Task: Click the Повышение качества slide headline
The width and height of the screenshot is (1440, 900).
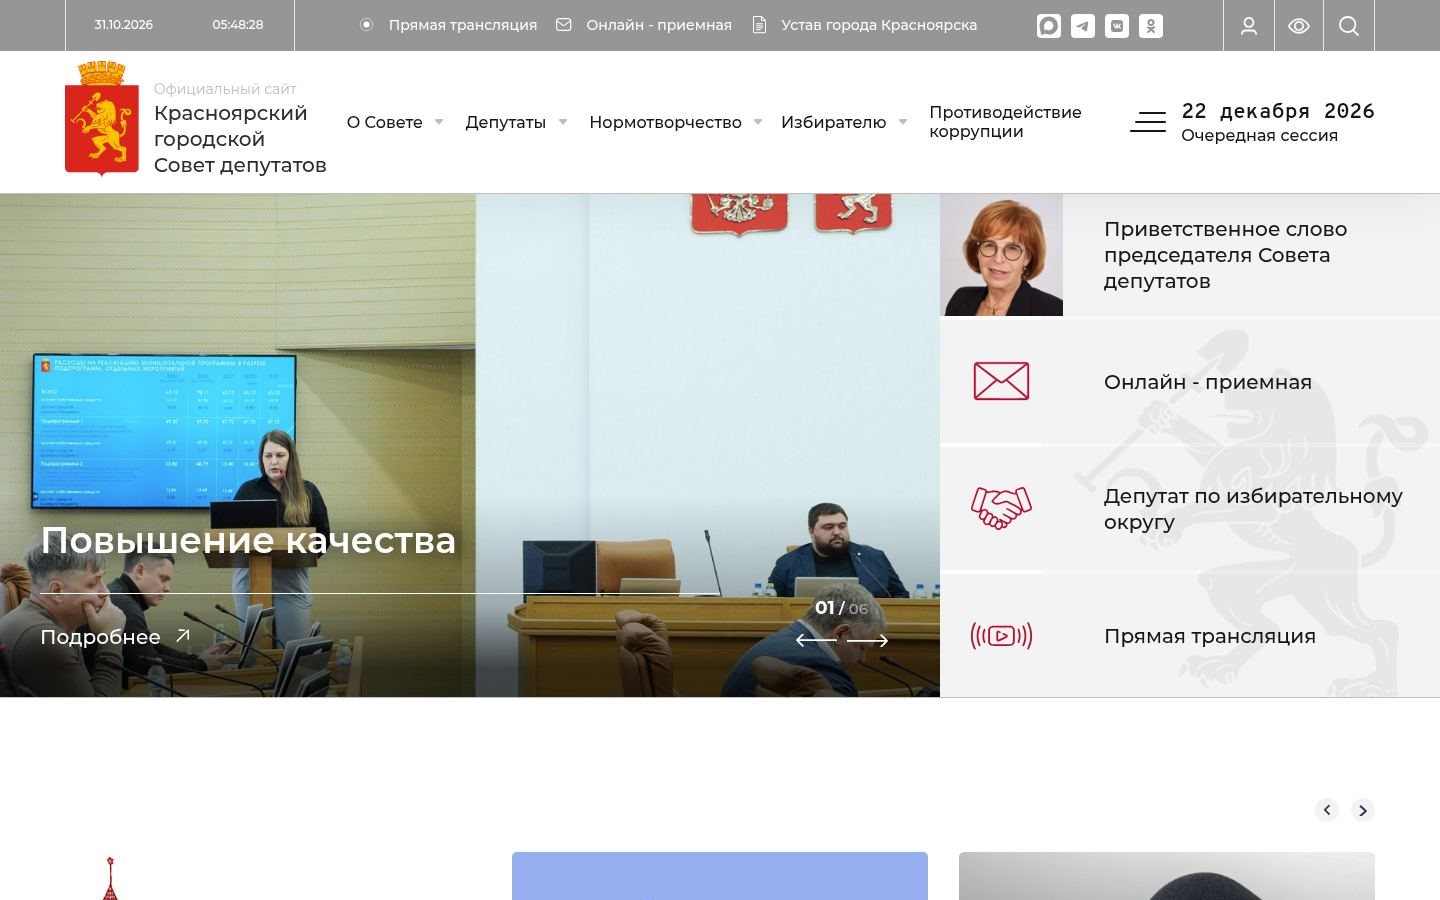Action: (x=248, y=540)
